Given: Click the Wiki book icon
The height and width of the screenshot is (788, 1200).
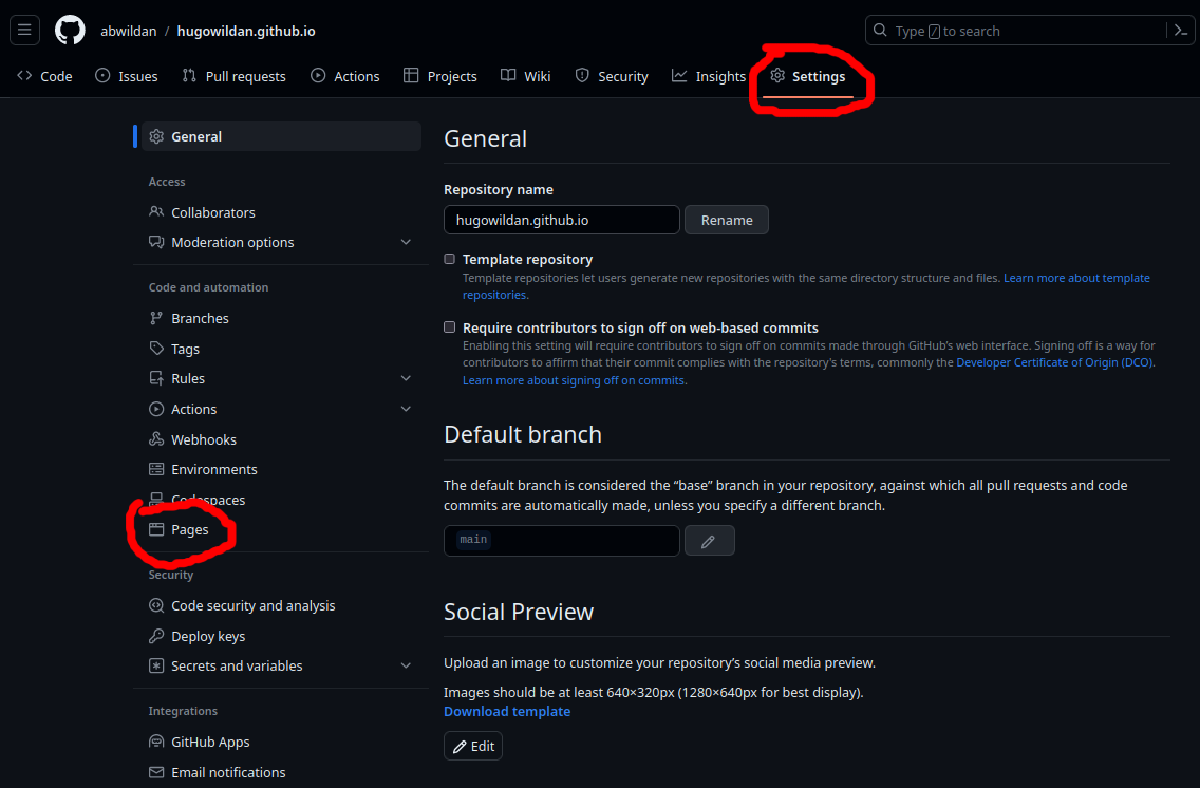Looking at the screenshot, I should 508,76.
